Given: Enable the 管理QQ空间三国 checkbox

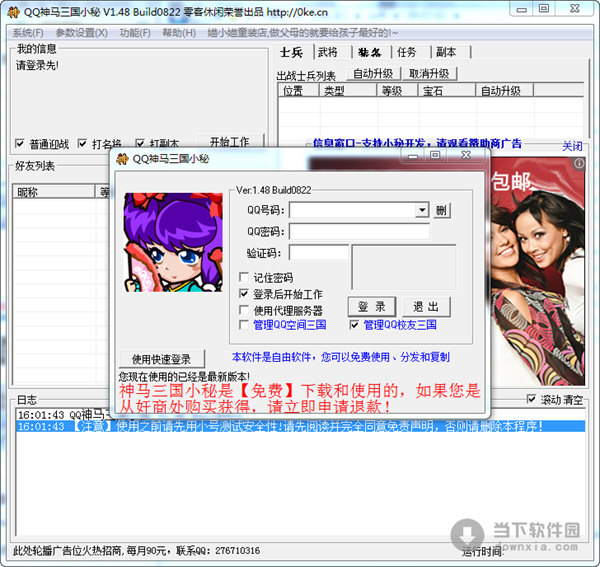Looking at the screenshot, I should click(244, 325).
